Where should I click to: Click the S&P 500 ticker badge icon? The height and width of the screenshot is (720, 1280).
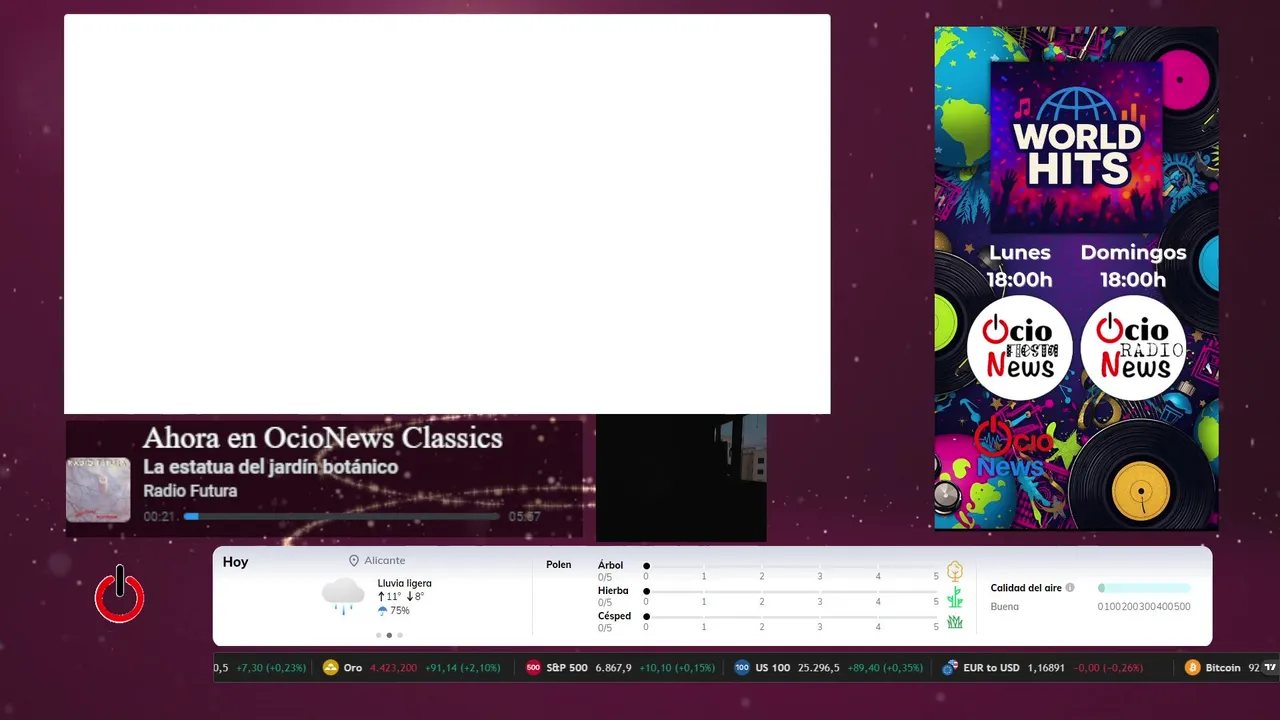tap(533, 667)
